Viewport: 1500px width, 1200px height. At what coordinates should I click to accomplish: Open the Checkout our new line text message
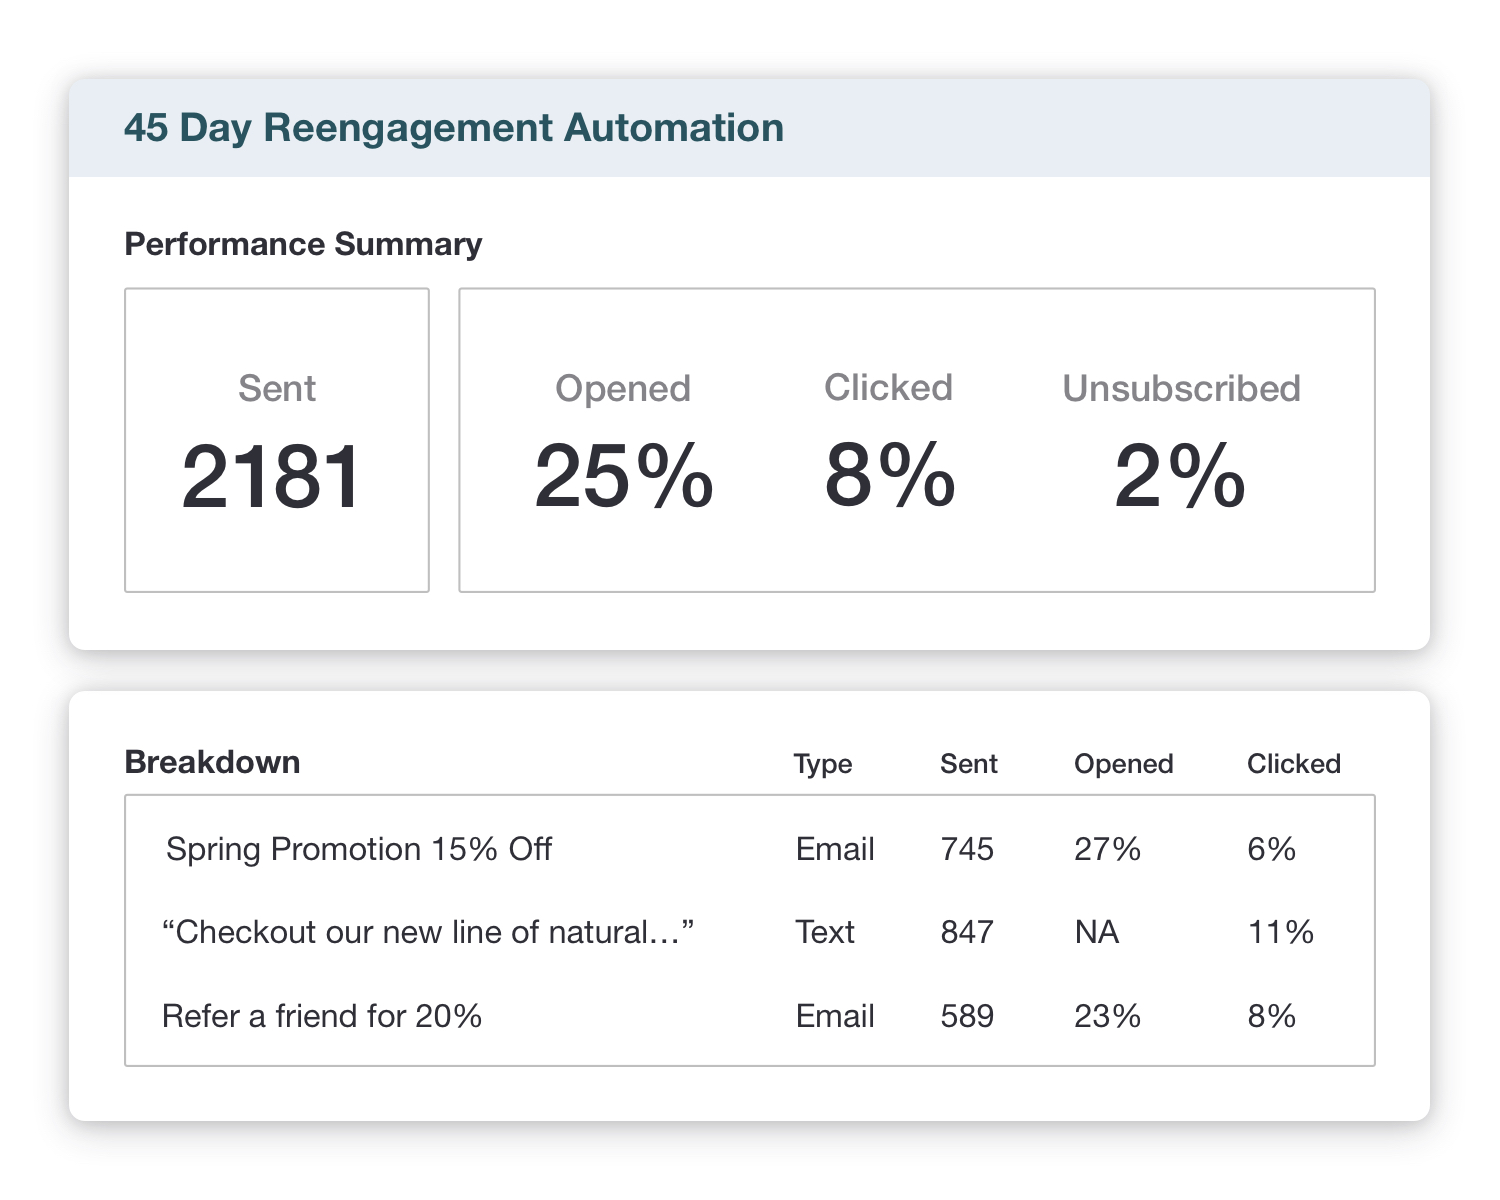428,932
